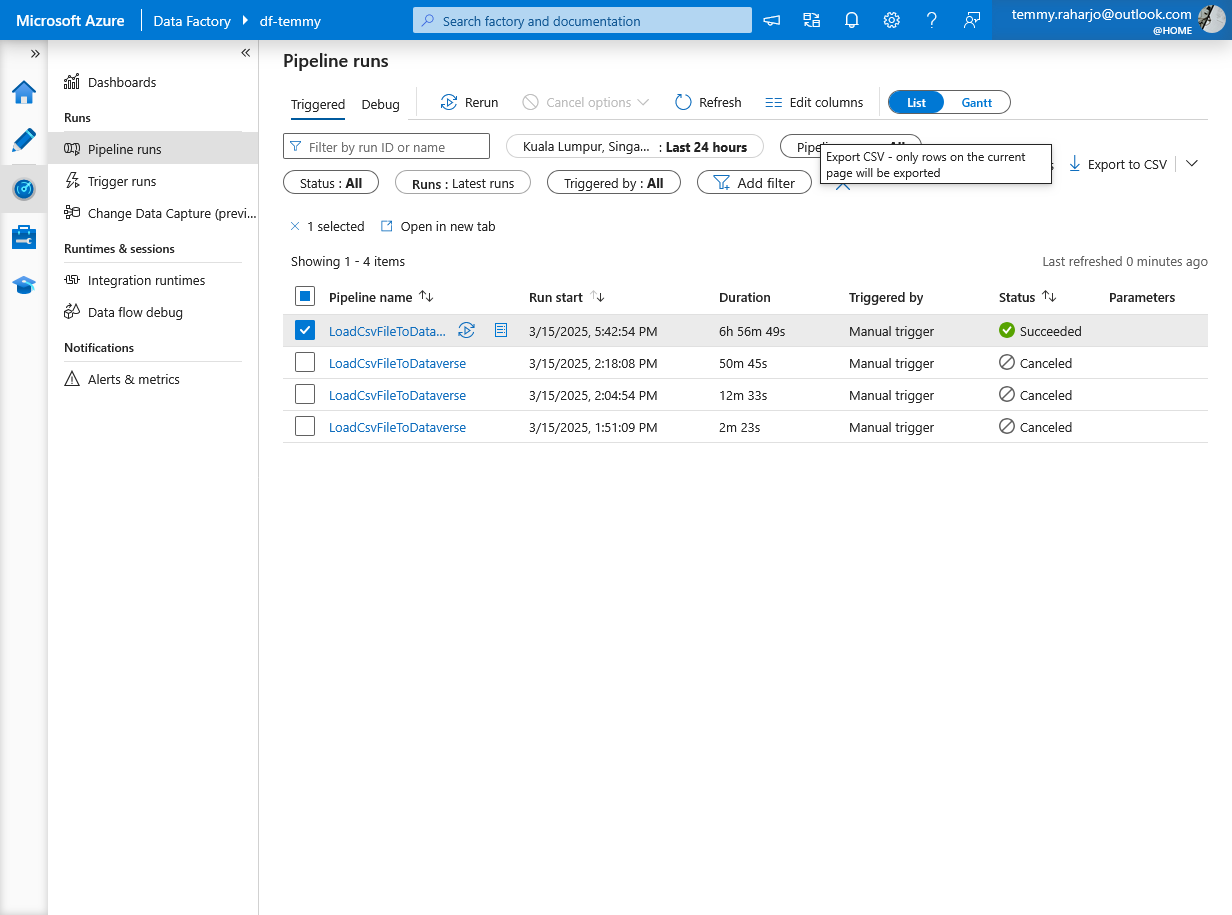This screenshot has height=915, width=1232.
Task: Toggle the select-all header checkbox
Action: 305,296
